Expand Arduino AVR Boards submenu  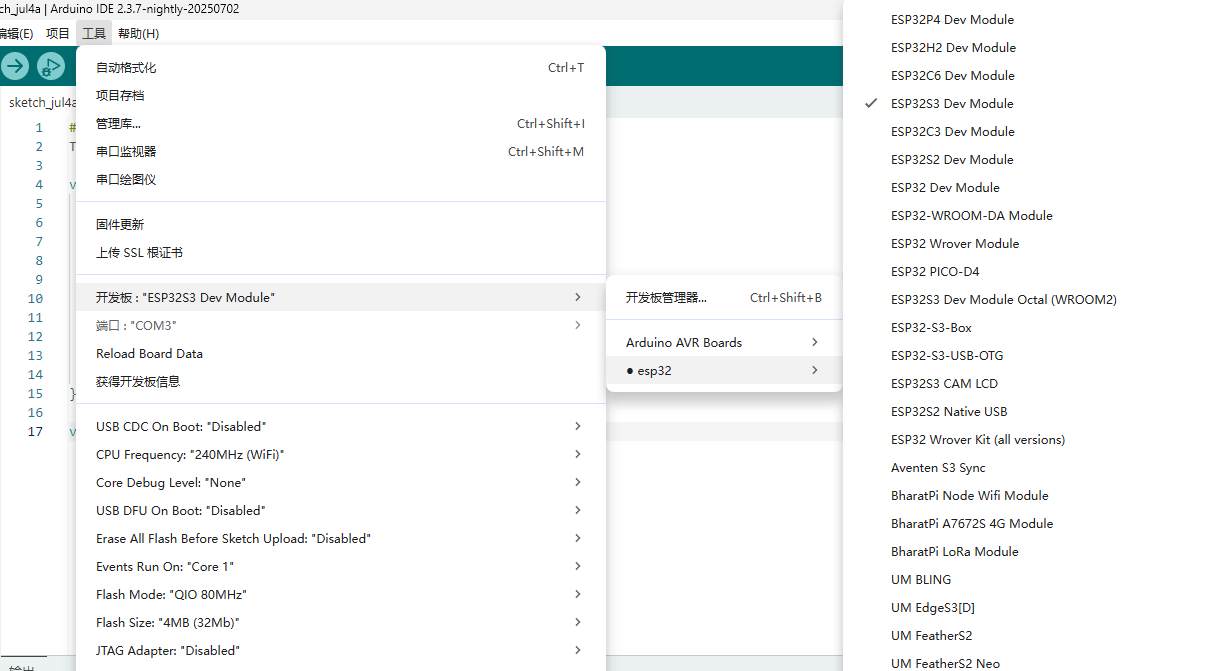point(724,343)
